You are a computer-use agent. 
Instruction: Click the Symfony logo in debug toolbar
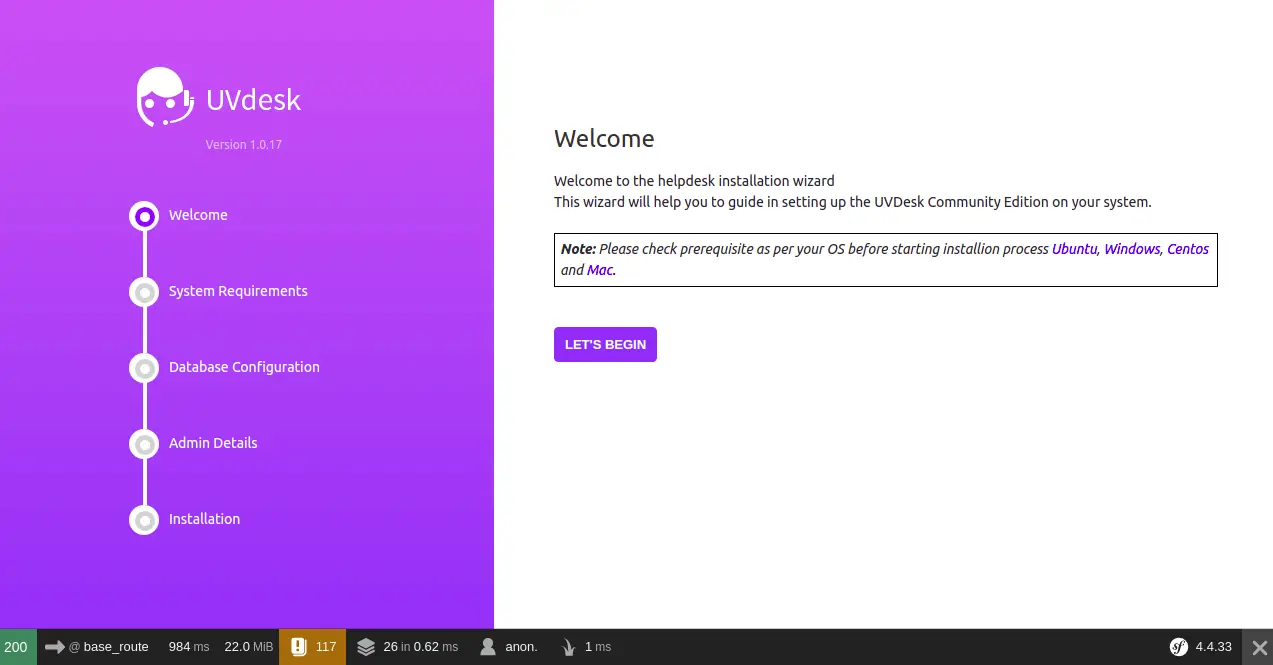[x=1179, y=647]
